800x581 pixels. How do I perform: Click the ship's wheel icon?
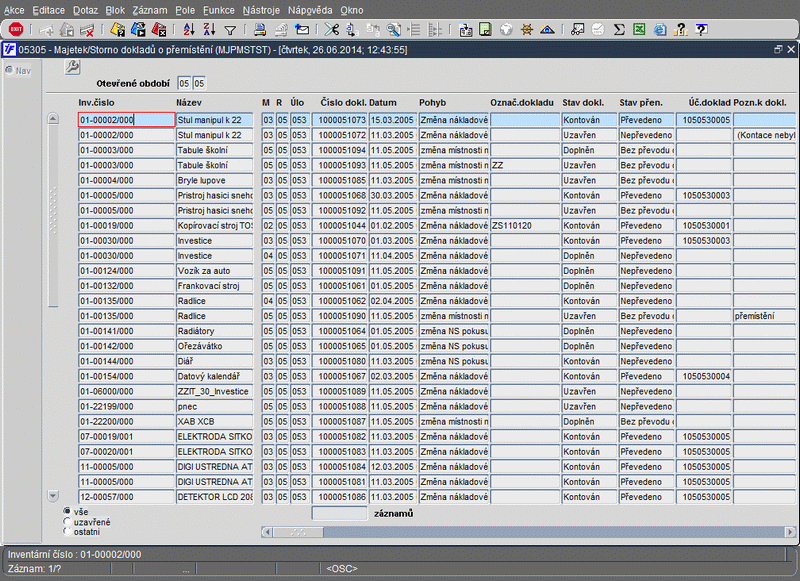(527, 30)
